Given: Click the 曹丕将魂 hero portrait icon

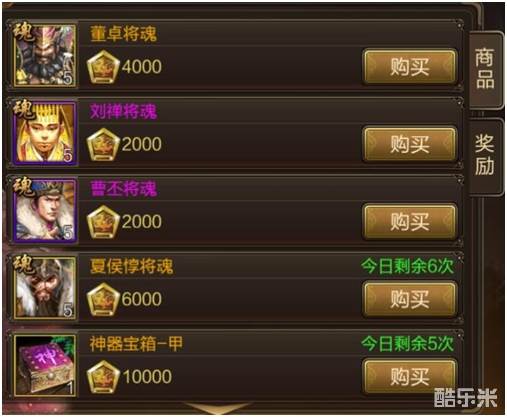Looking at the screenshot, I should click(x=45, y=211).
